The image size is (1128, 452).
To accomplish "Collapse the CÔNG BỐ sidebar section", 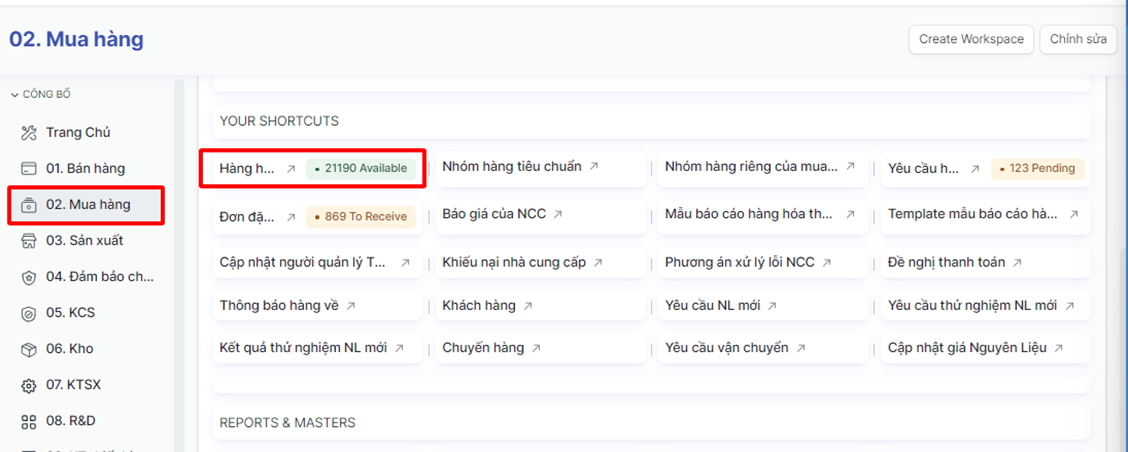I will 15,95.
